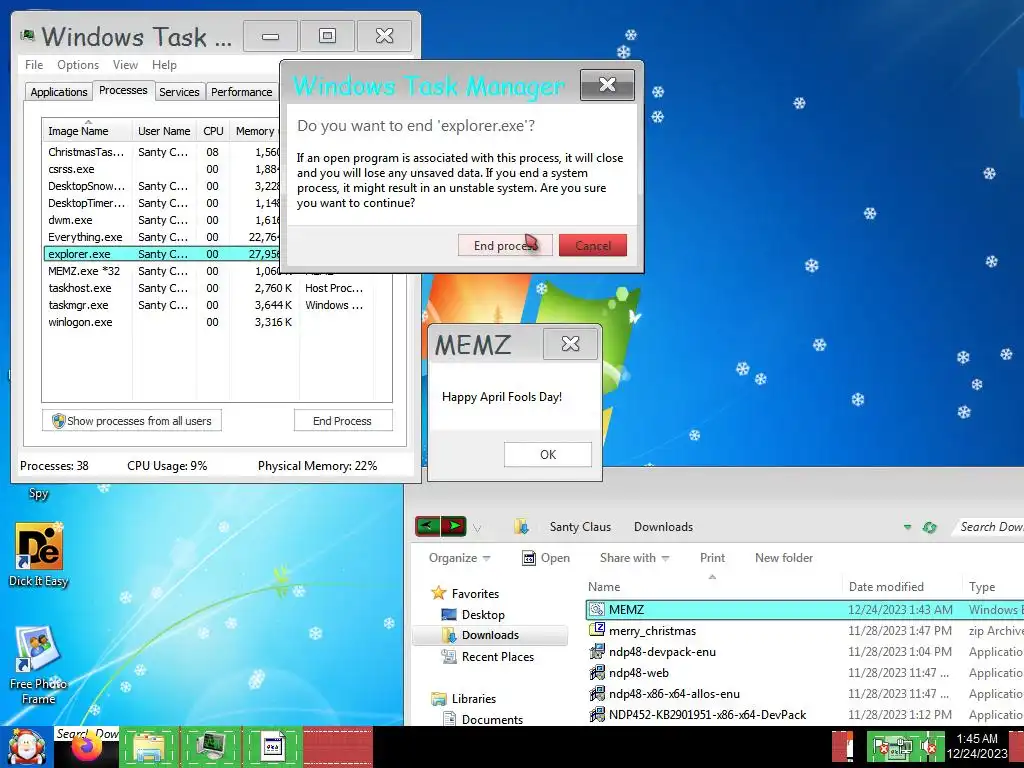The height and width of the screenshot is (768, 1024).
Task: Open the Help menu in Task Manager
Action: pyautogui.click(x=164, y=65)
